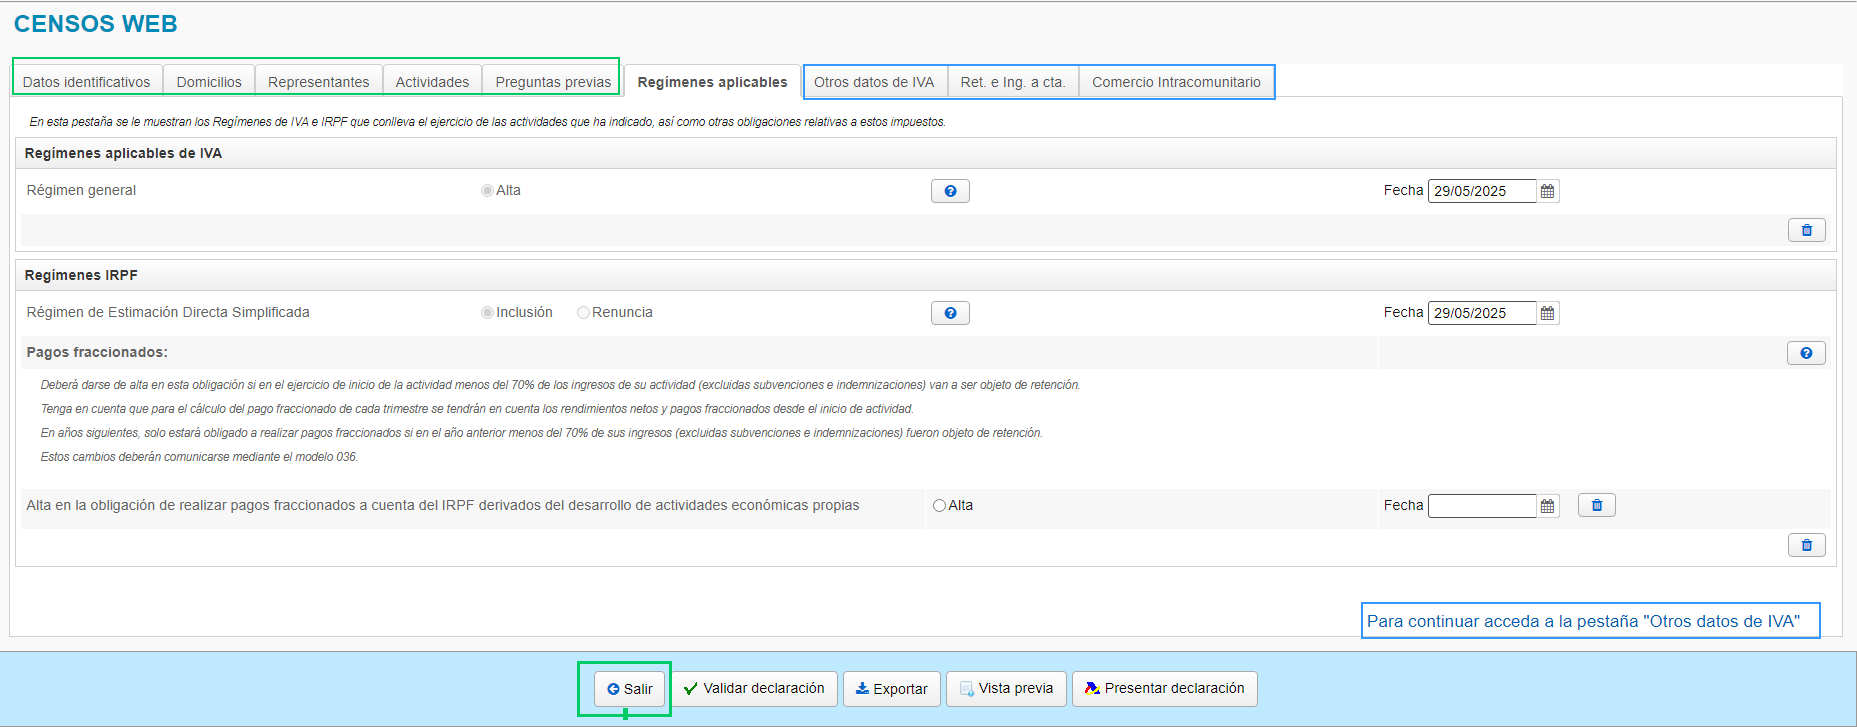1857x727 pixels.
Task: Select the Inclusión radio option
Action: point(487,313)
